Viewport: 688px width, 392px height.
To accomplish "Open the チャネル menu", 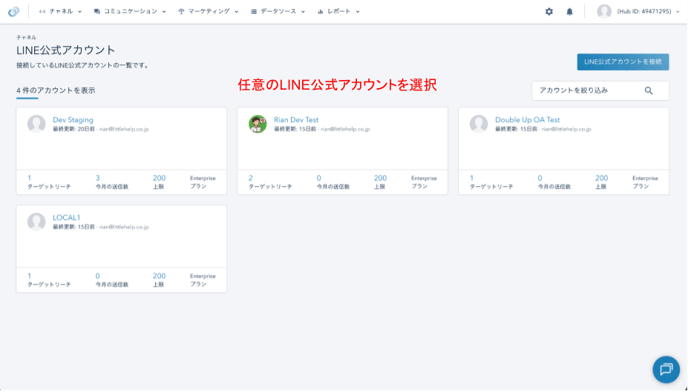I will [x=60, y=12].
